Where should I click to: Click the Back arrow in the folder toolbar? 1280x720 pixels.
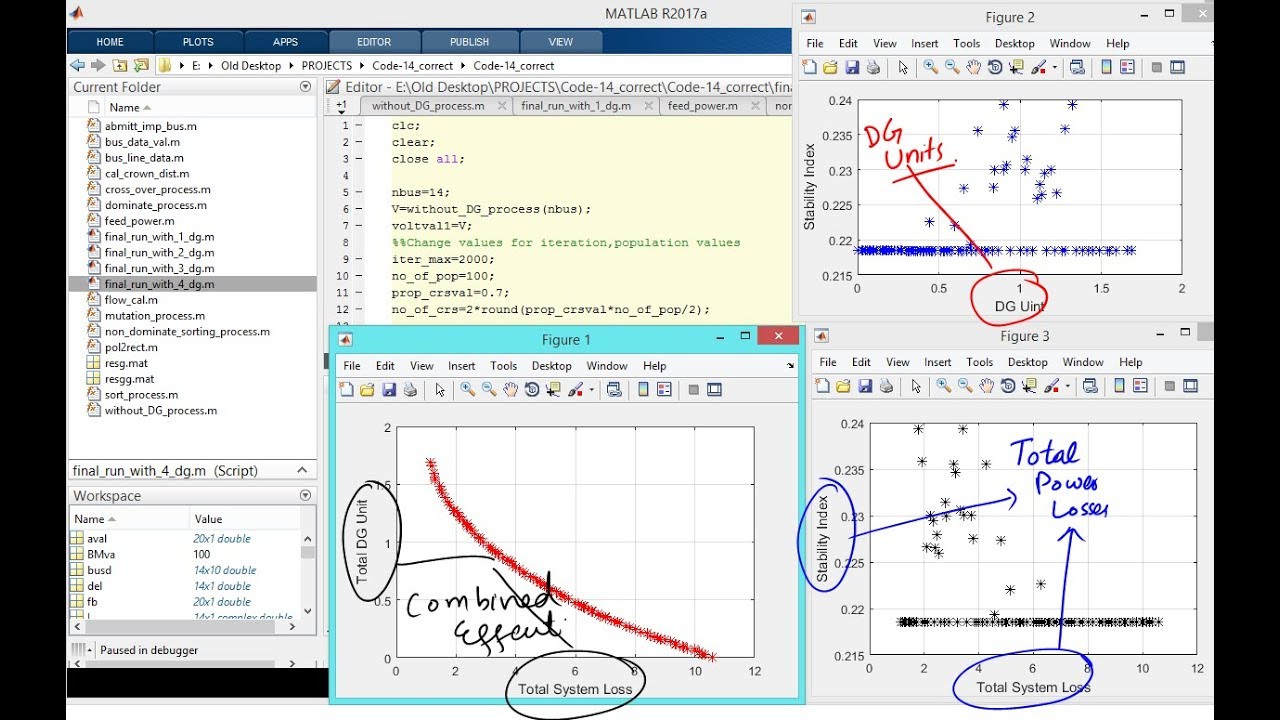point(77,65)
